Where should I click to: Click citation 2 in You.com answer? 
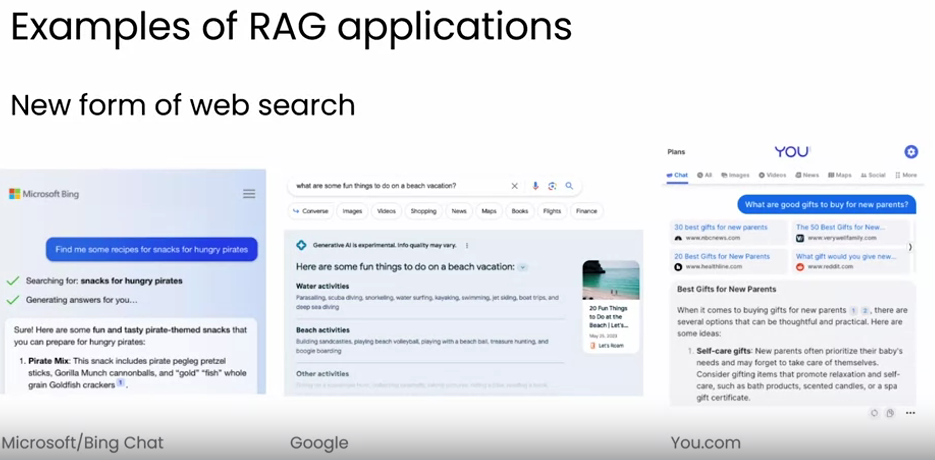pos(865,310)
